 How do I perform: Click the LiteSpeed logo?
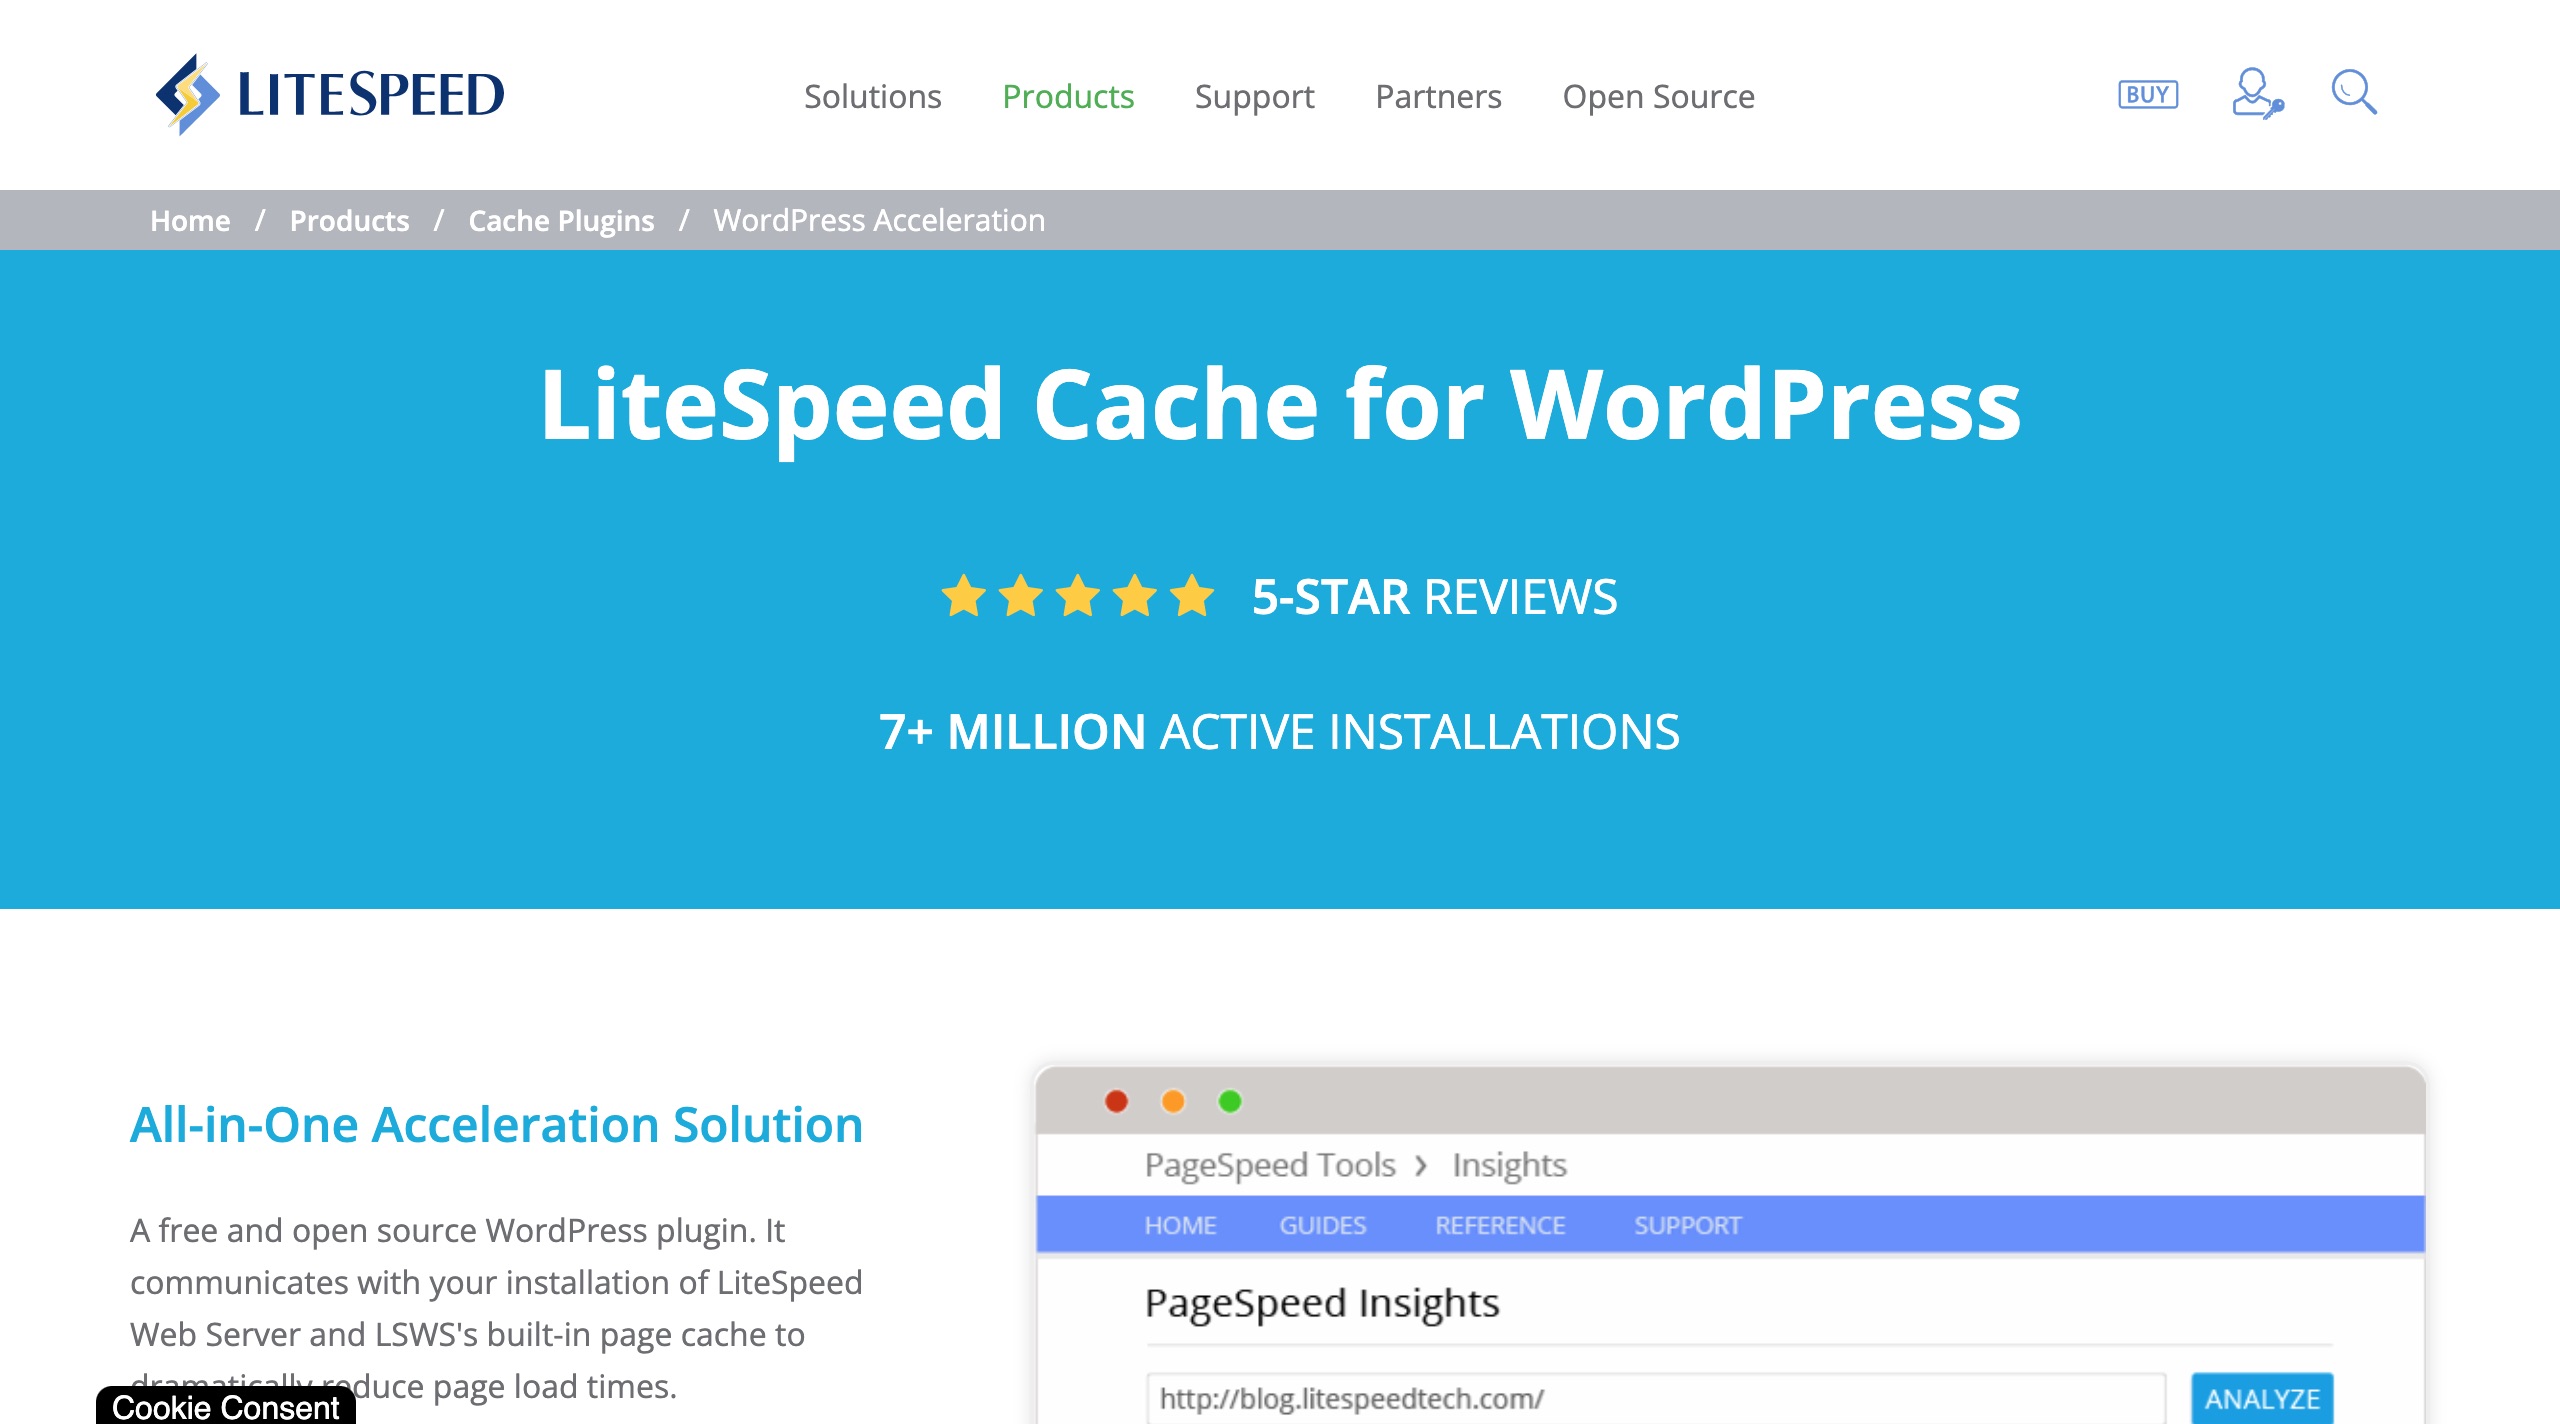click(330, 95)
